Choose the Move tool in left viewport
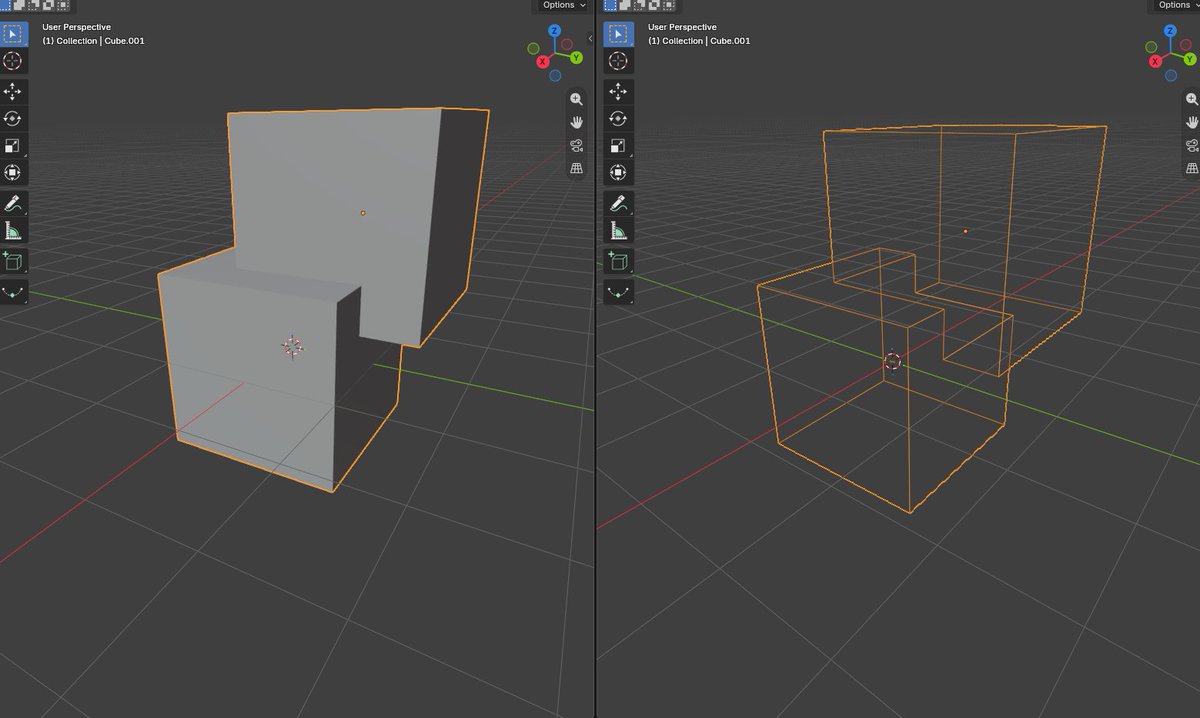This screenshot has height=718, width=1200. (13, 92)
